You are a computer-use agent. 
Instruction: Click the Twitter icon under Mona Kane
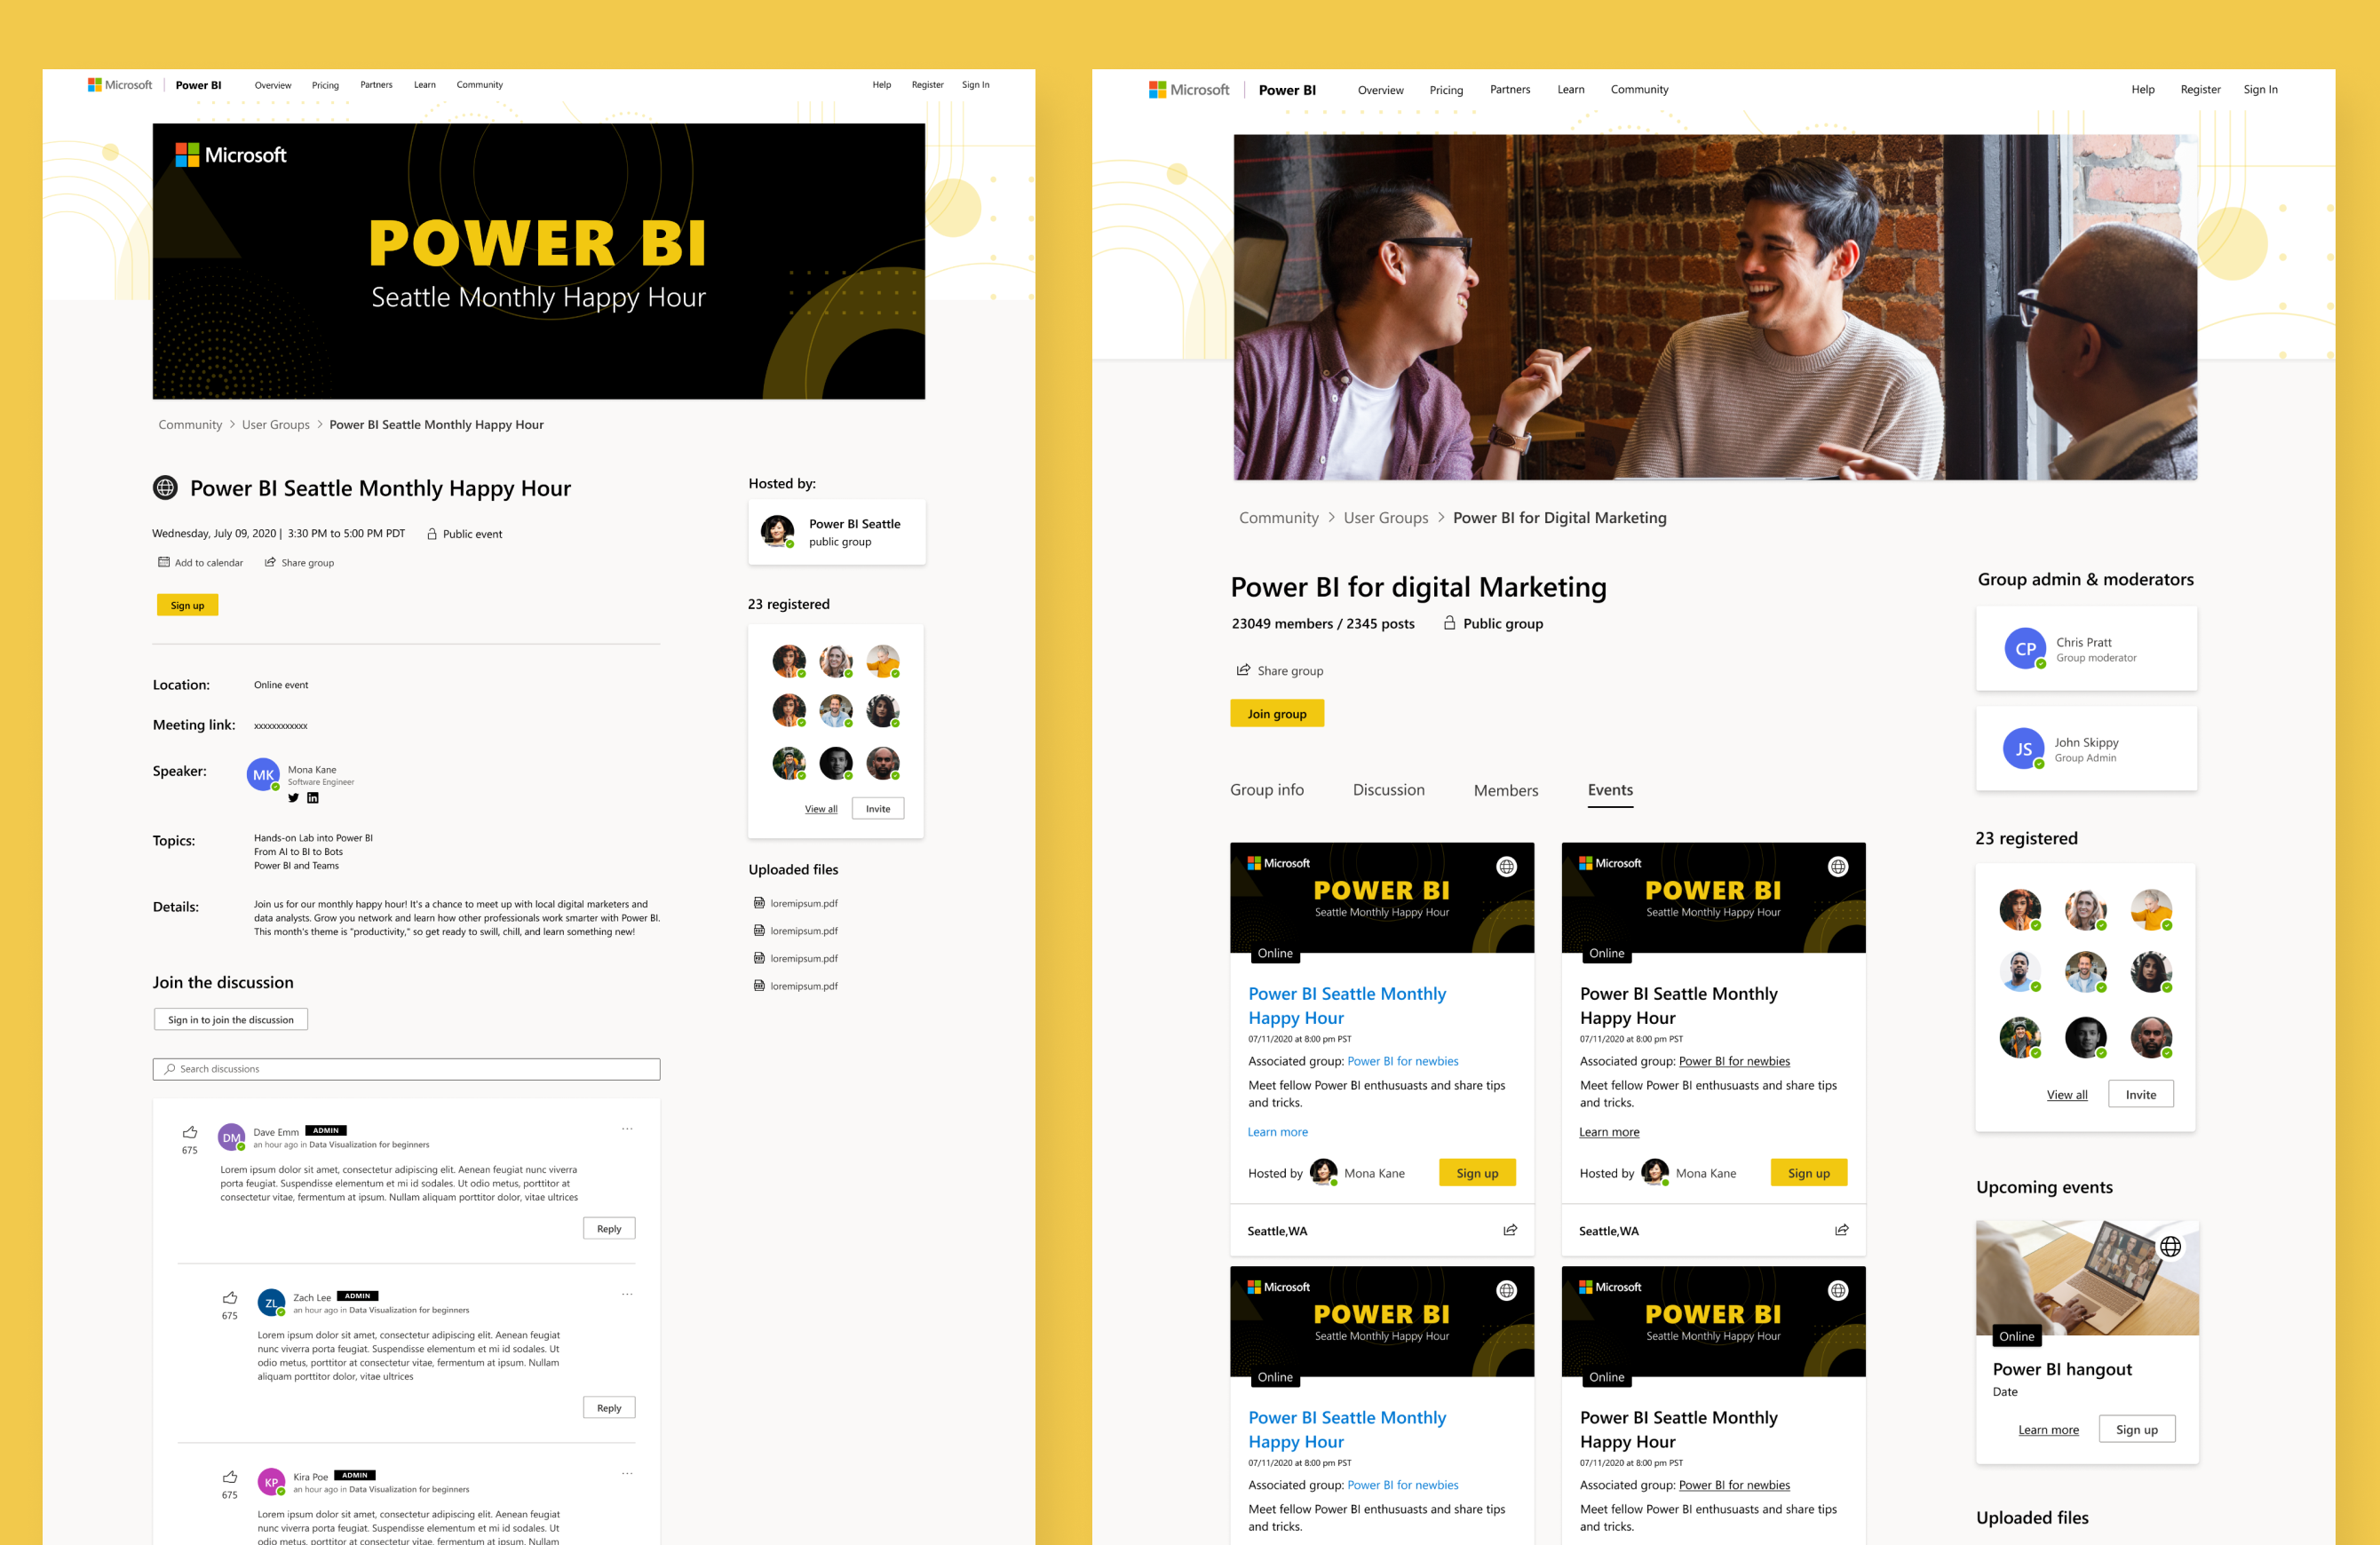click(293, 798)
